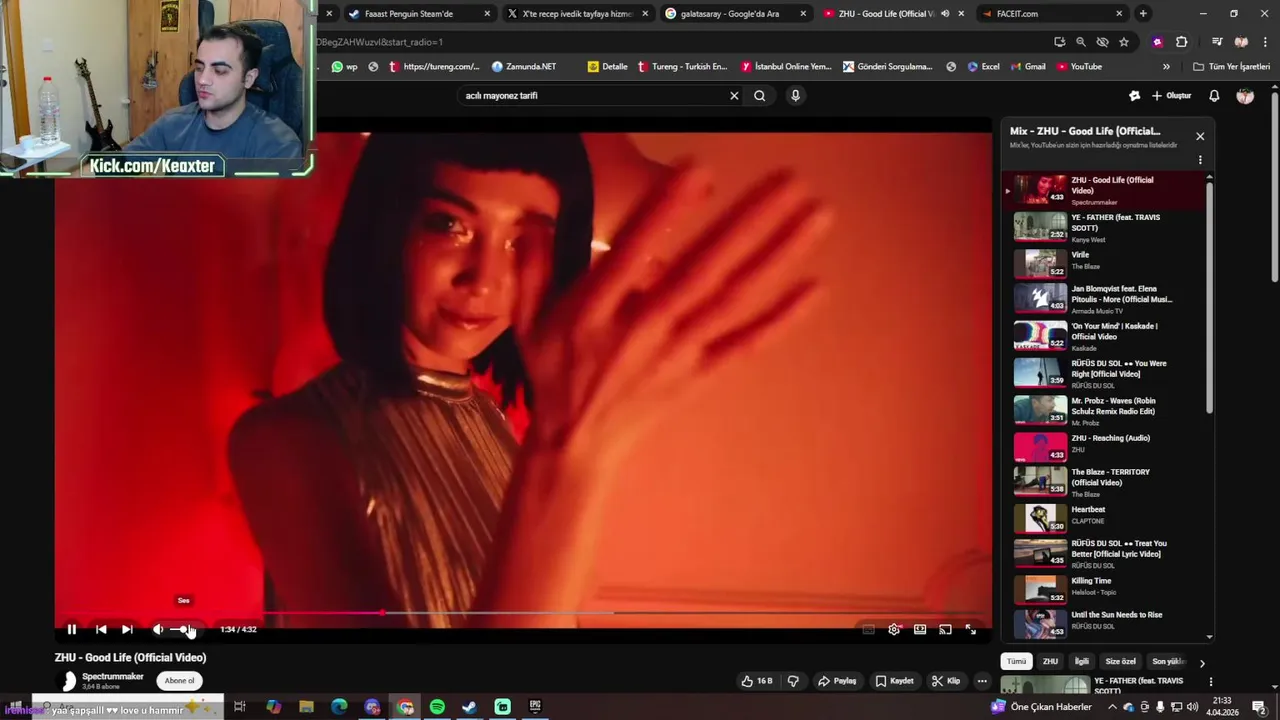Open the Zamunda.NET bookmark
The width and height of the screenshot is (1280, 720).
(524, 67)
